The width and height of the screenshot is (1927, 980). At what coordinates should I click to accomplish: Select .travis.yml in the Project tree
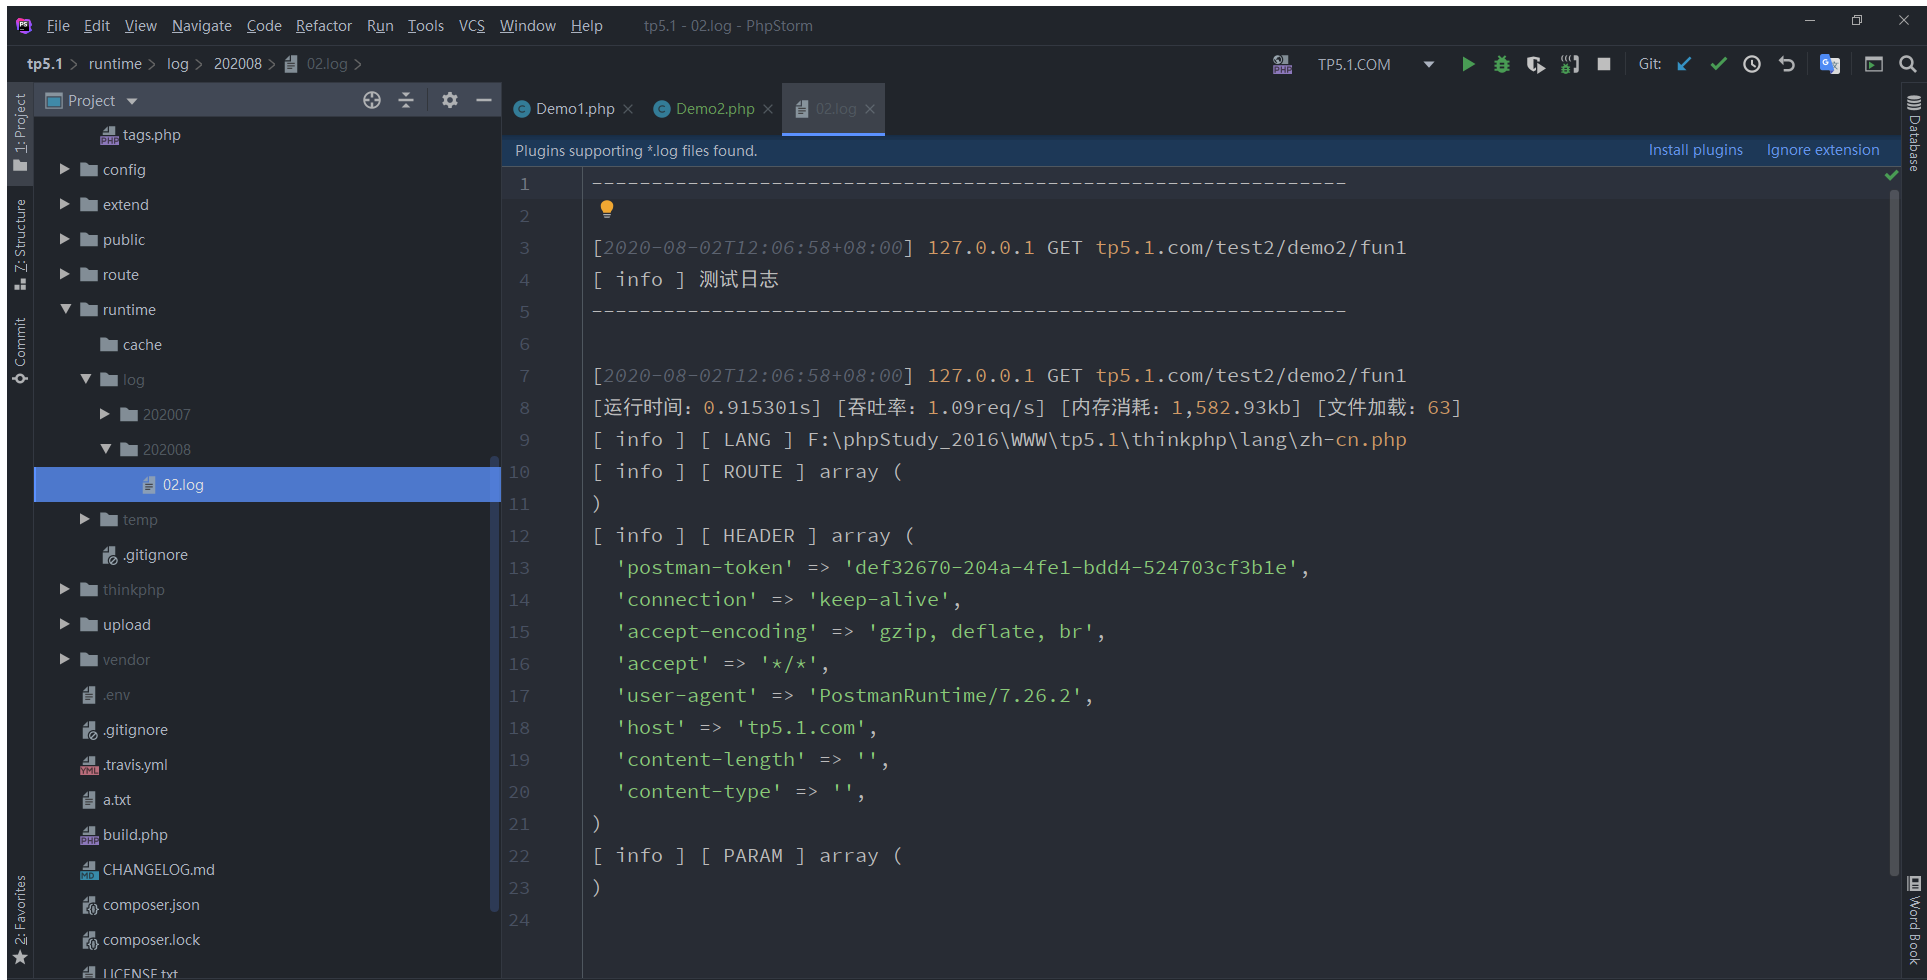(135, 764)
